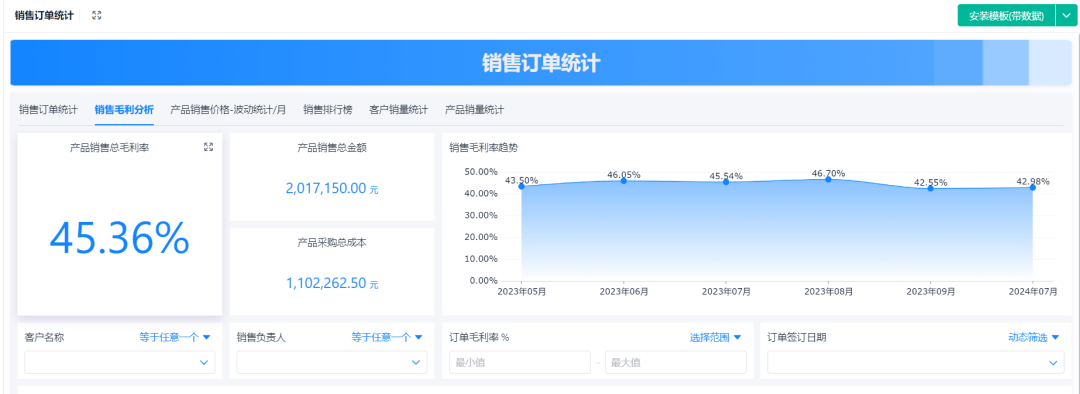Open the 销售排行榜 tab
The height and width of the screenshot is (394, 1080).
click(x=328, y=110)
